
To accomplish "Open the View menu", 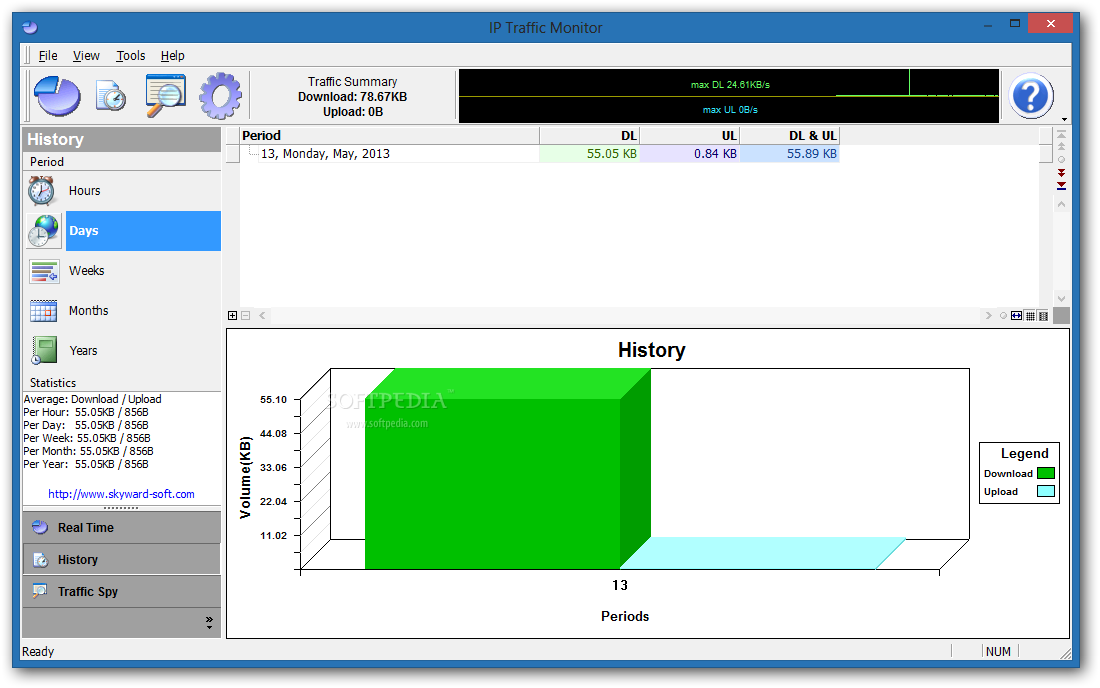I will (86, 55).
